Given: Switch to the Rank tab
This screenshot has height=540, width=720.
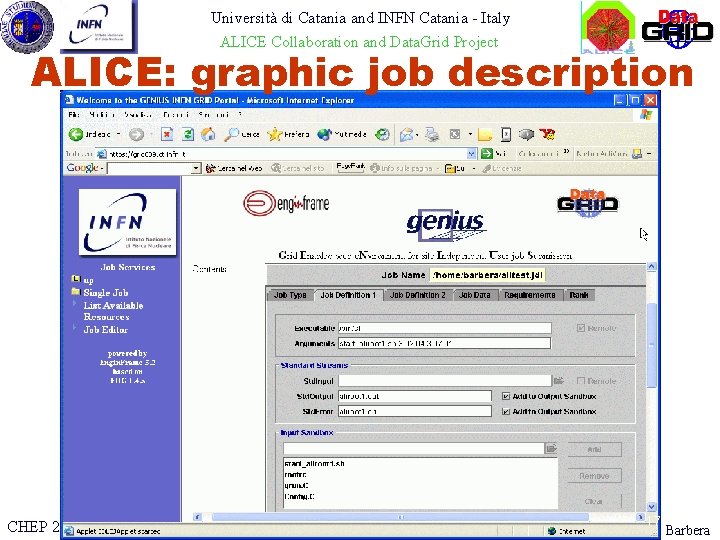Looking at the screenshot, I should pos(579,295).
